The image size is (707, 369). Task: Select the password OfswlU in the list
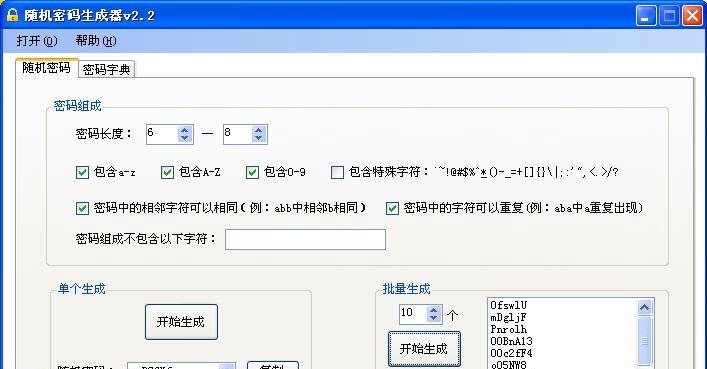(509, 305)
